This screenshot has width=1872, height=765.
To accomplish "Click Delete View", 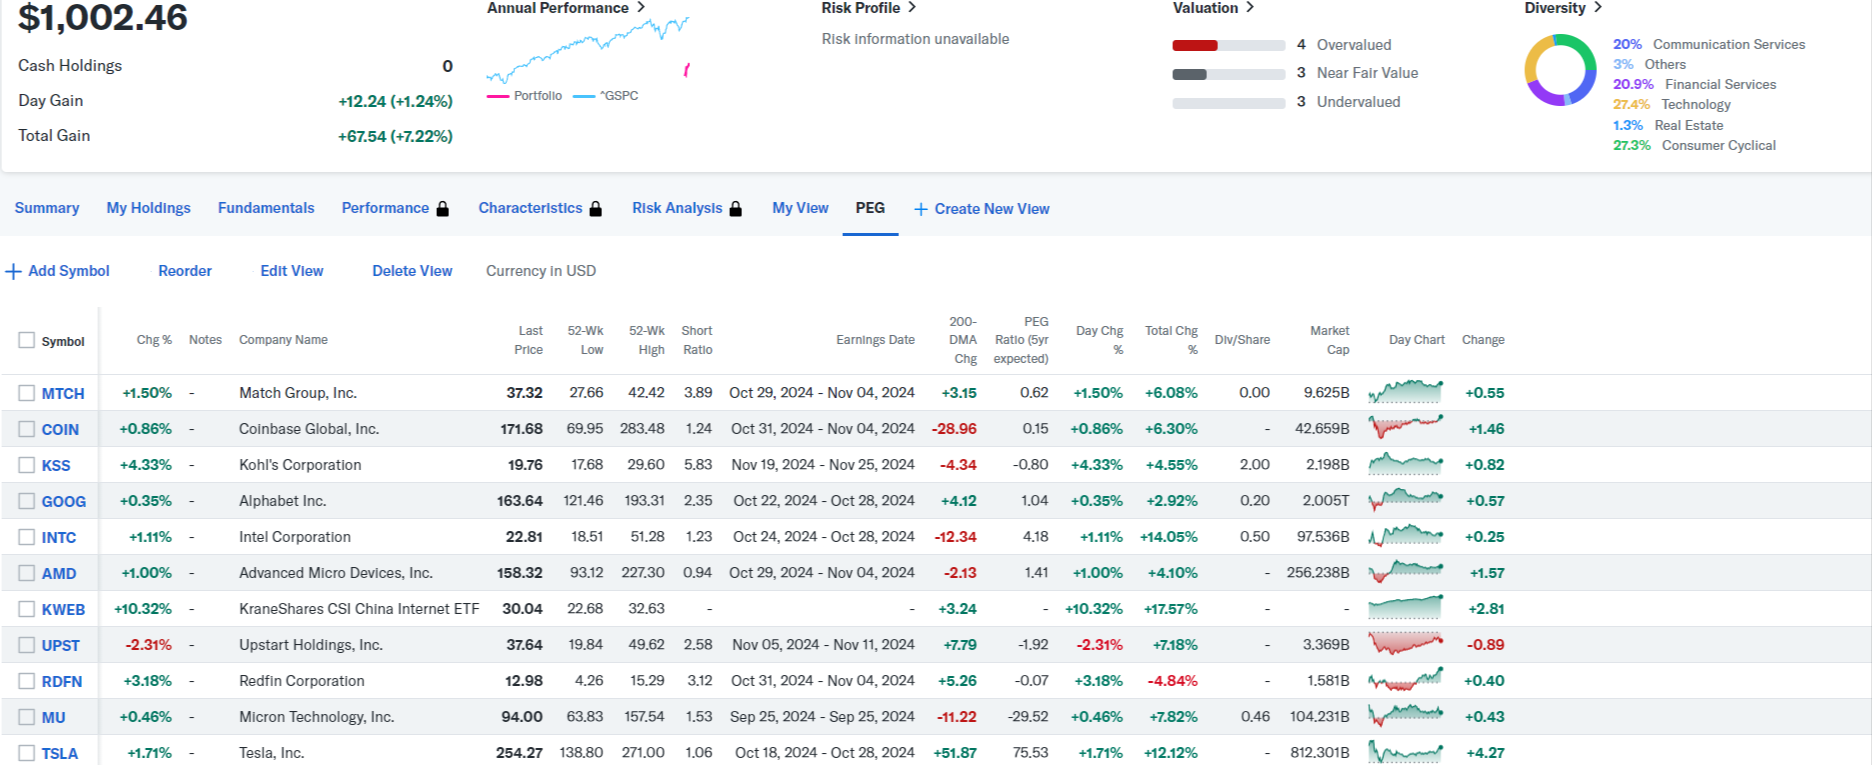I will tap(412, 271).
